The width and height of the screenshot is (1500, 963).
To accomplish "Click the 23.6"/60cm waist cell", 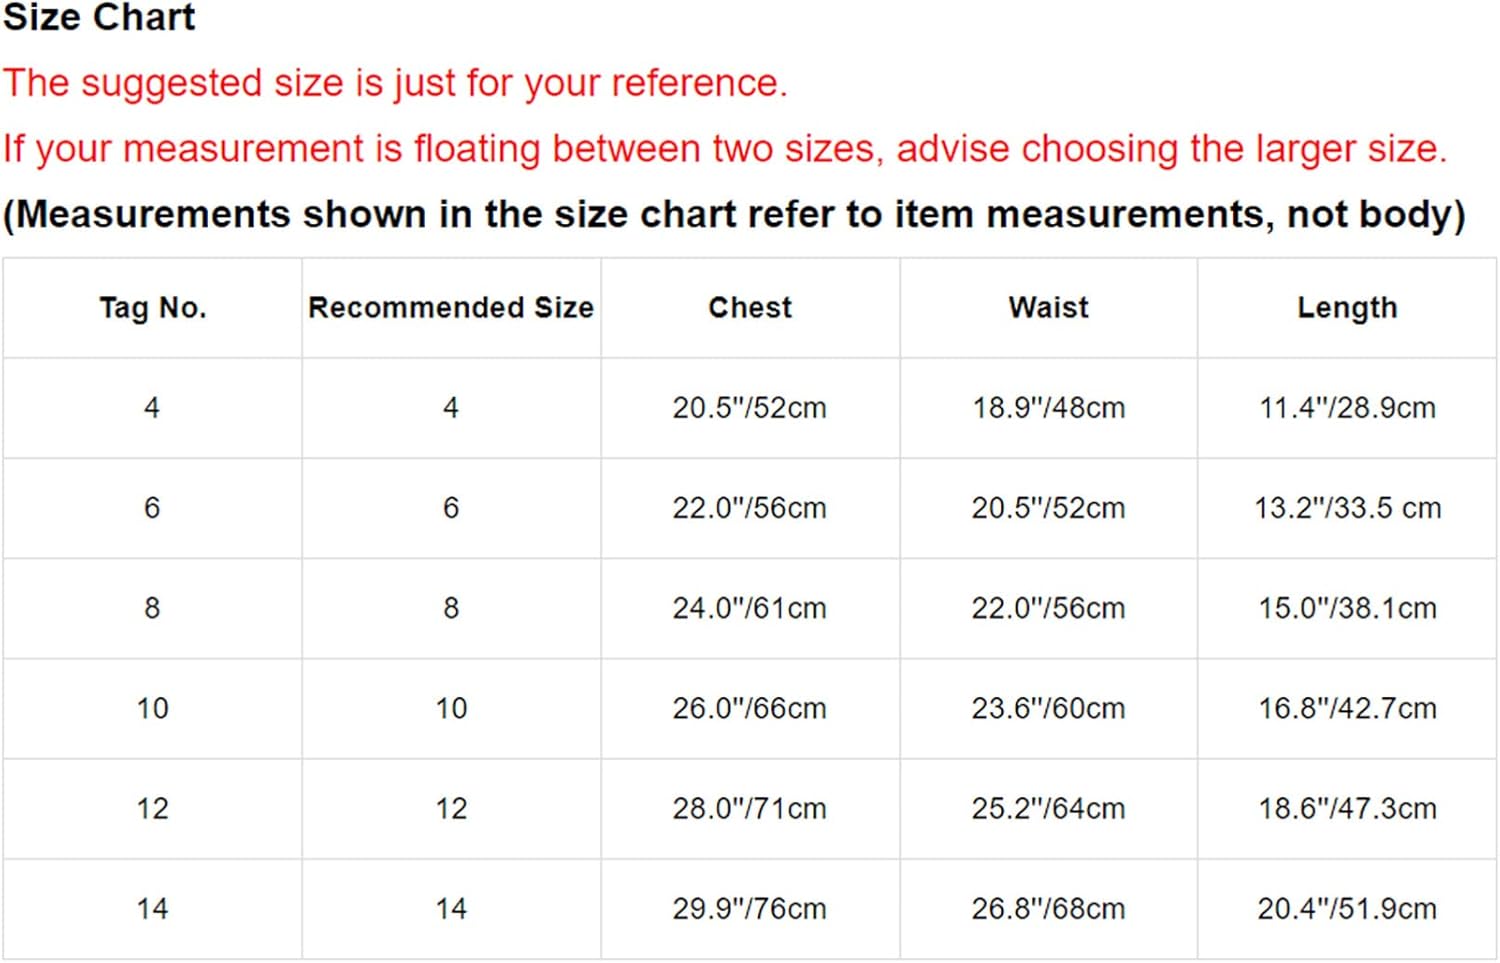I will pos(1048,708).
